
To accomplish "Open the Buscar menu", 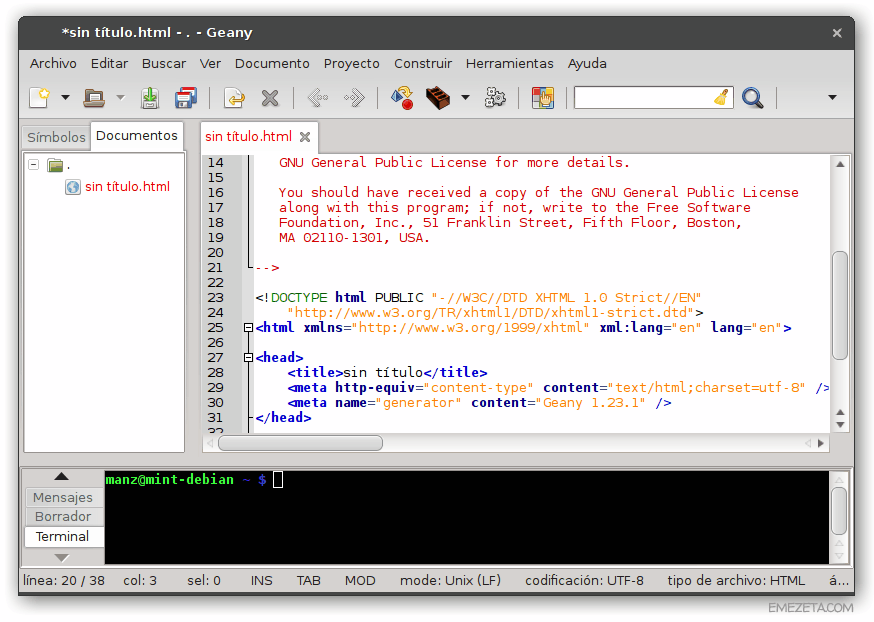I will tap(163, 64).
